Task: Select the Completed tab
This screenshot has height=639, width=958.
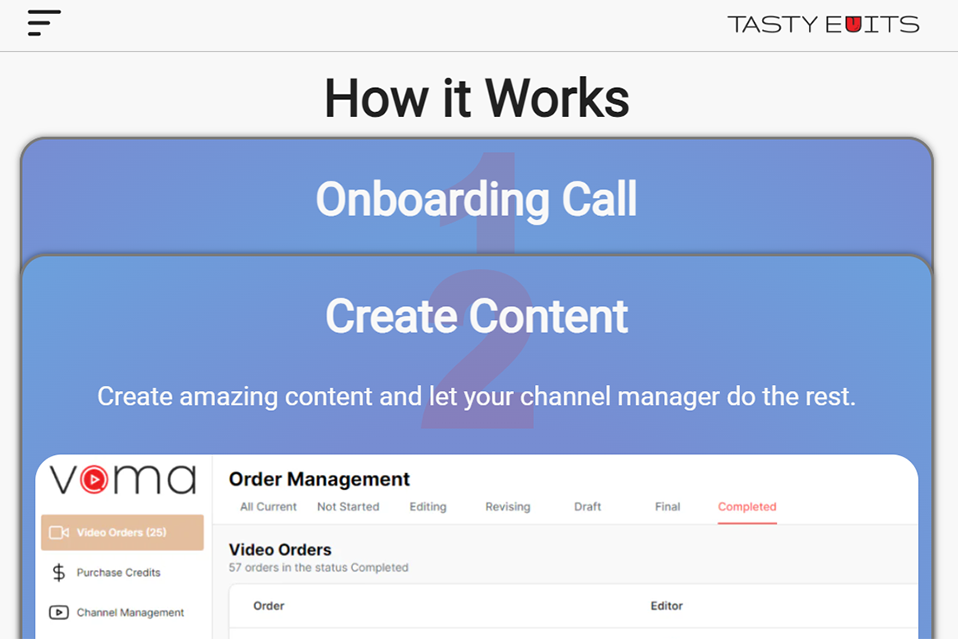Action: pyautogui.click(x=747, y=506)
